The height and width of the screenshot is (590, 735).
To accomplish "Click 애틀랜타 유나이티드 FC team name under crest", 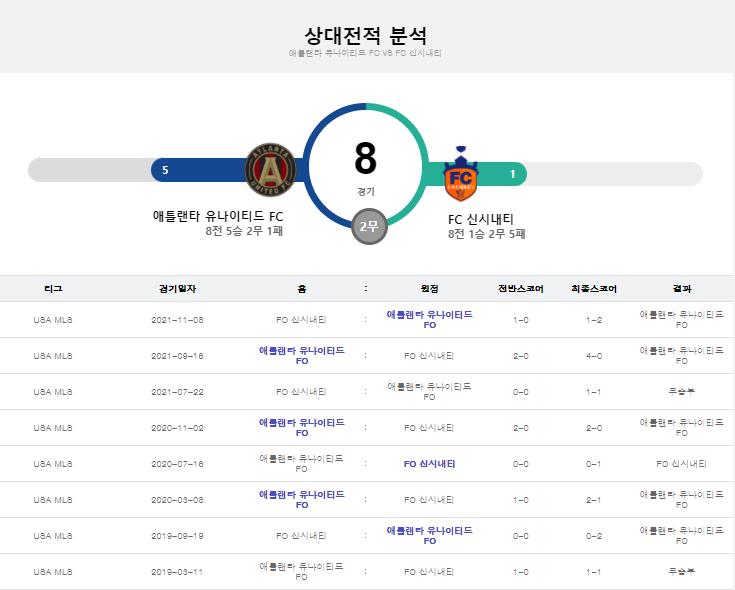I will tap(218, 216).
